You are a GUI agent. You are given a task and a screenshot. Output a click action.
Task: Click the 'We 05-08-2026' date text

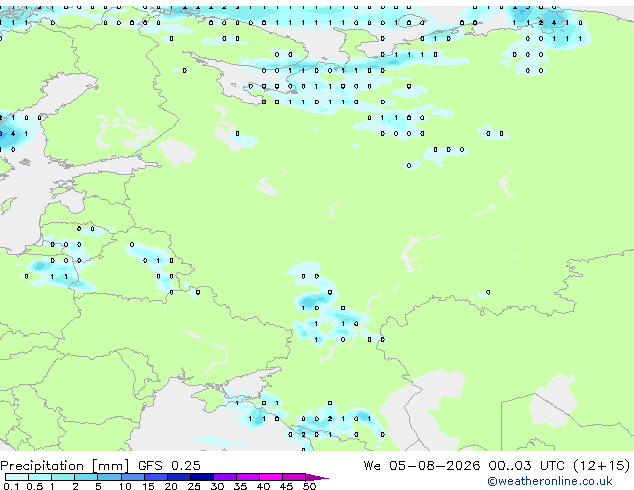point(422,466)
